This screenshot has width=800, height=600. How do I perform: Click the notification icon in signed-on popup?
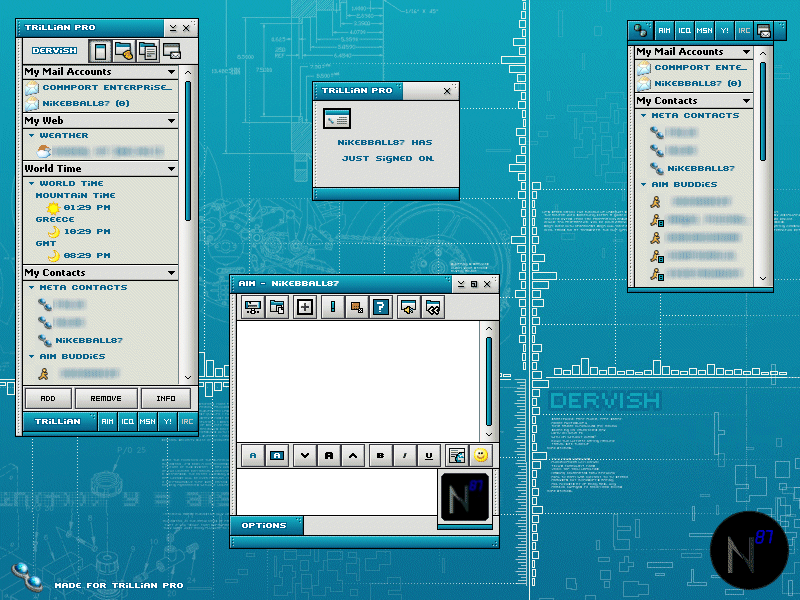(337, 119)
